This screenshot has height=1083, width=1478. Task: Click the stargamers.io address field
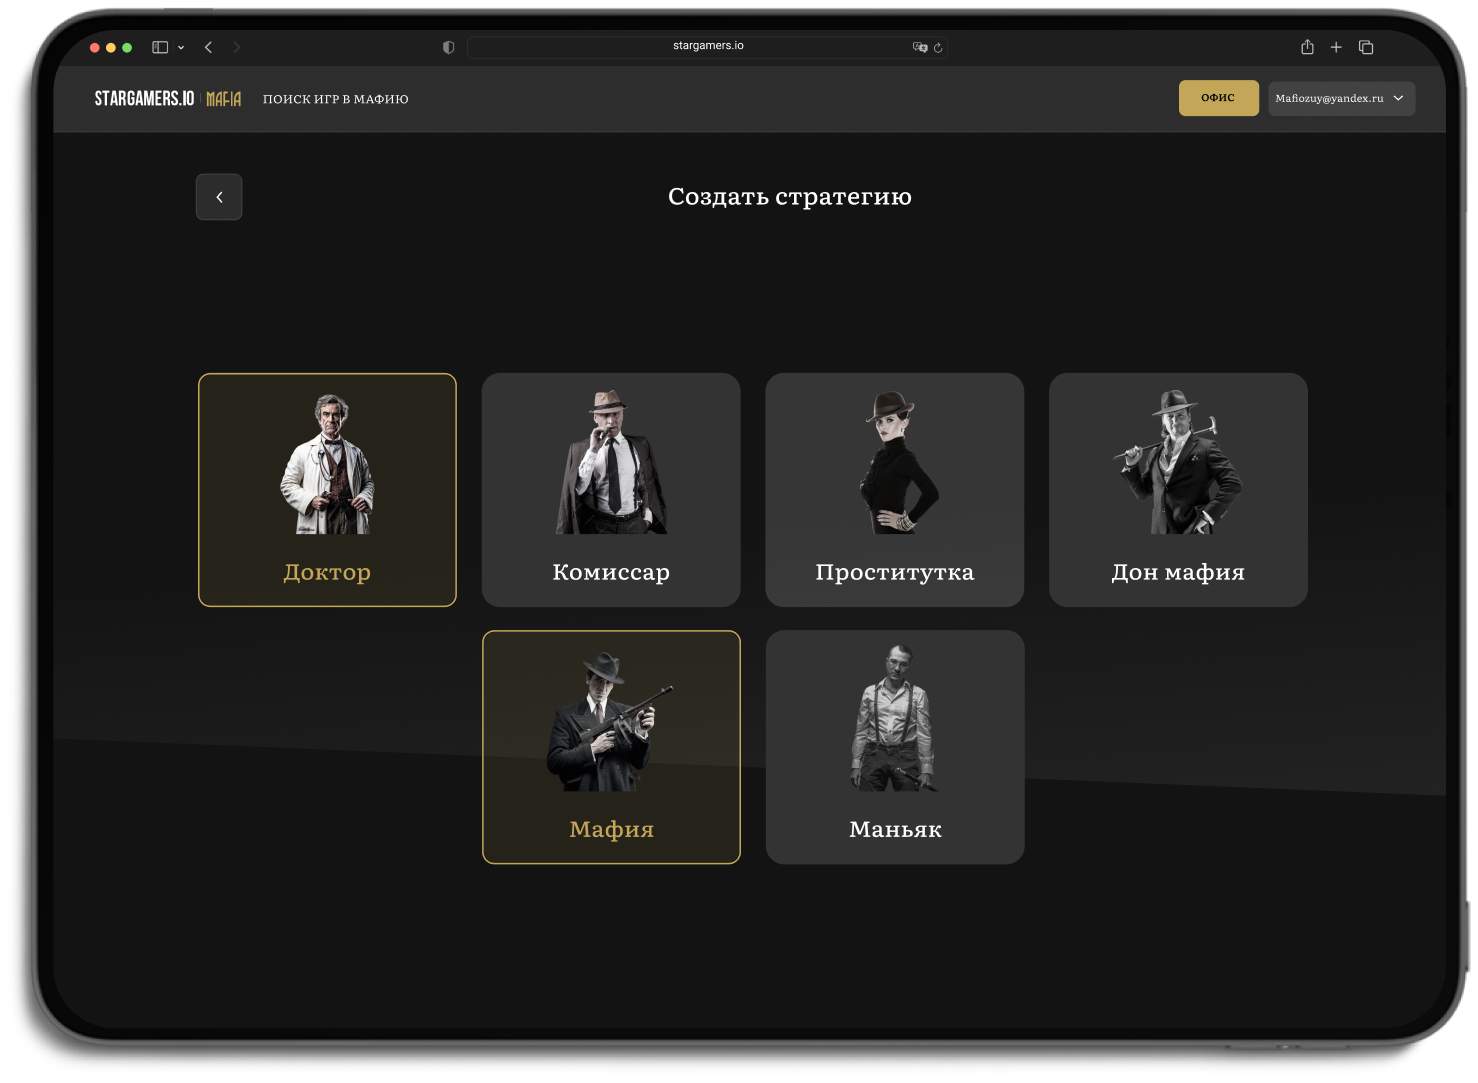(x=707, y=46)
